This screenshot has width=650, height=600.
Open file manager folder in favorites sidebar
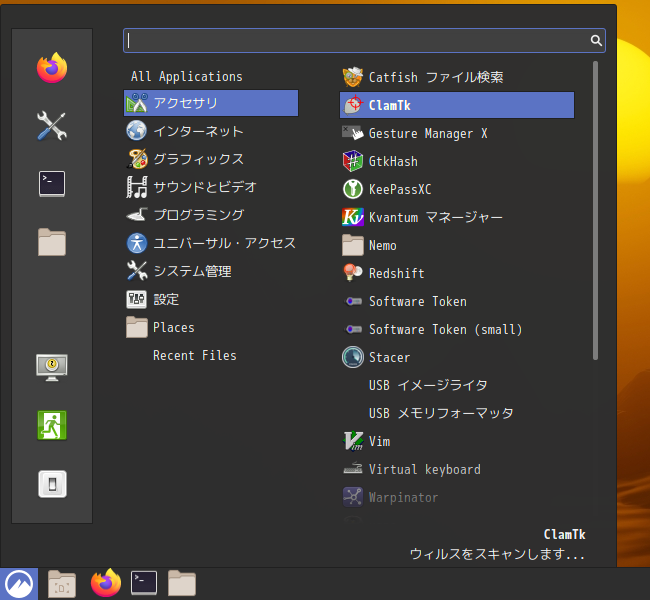52,242
